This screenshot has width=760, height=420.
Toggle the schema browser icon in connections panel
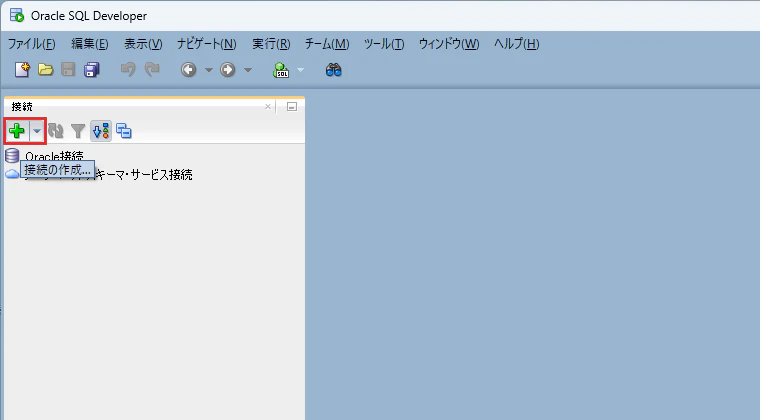(101, 131)
